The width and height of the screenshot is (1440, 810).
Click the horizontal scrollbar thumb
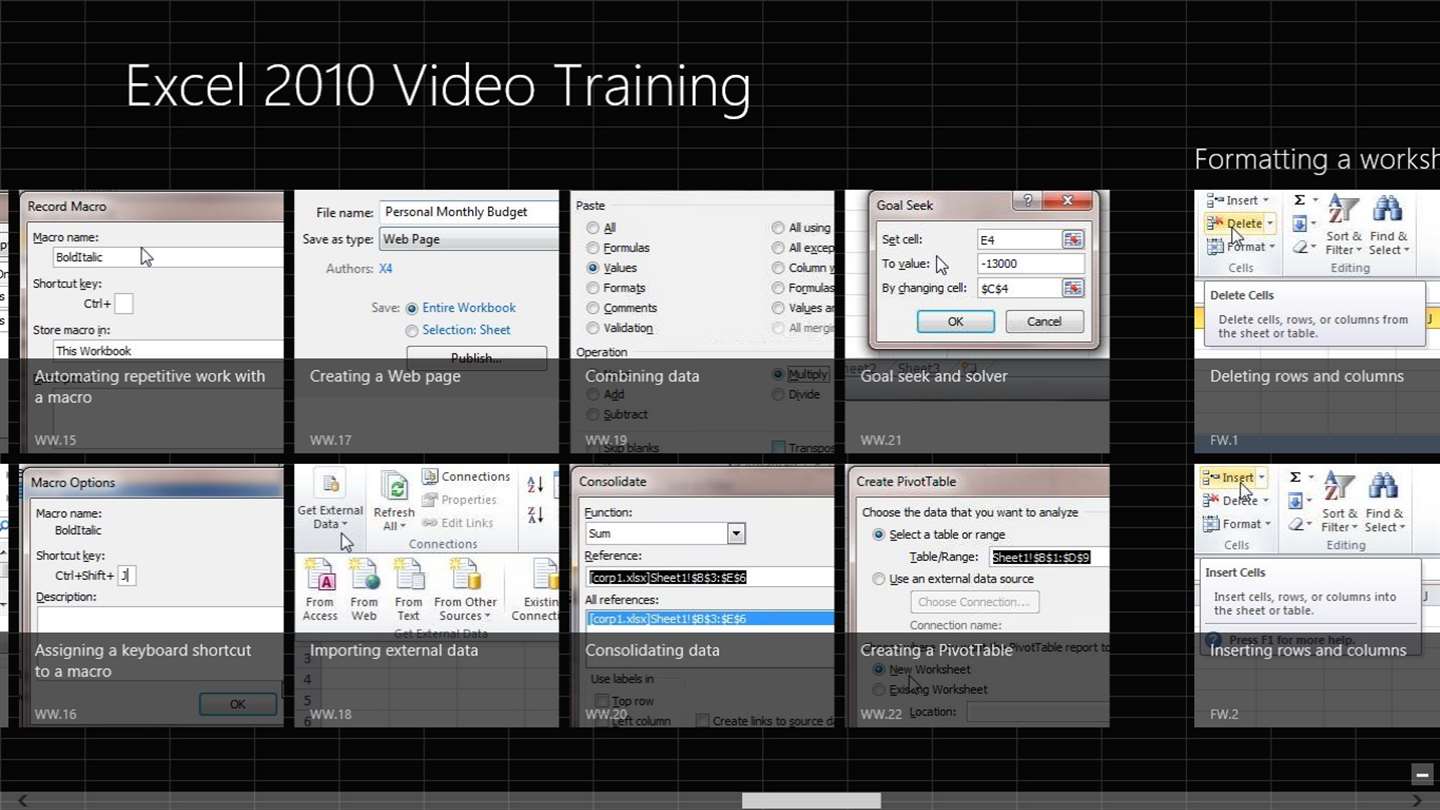pyautogui.click(x=811, y=801)
